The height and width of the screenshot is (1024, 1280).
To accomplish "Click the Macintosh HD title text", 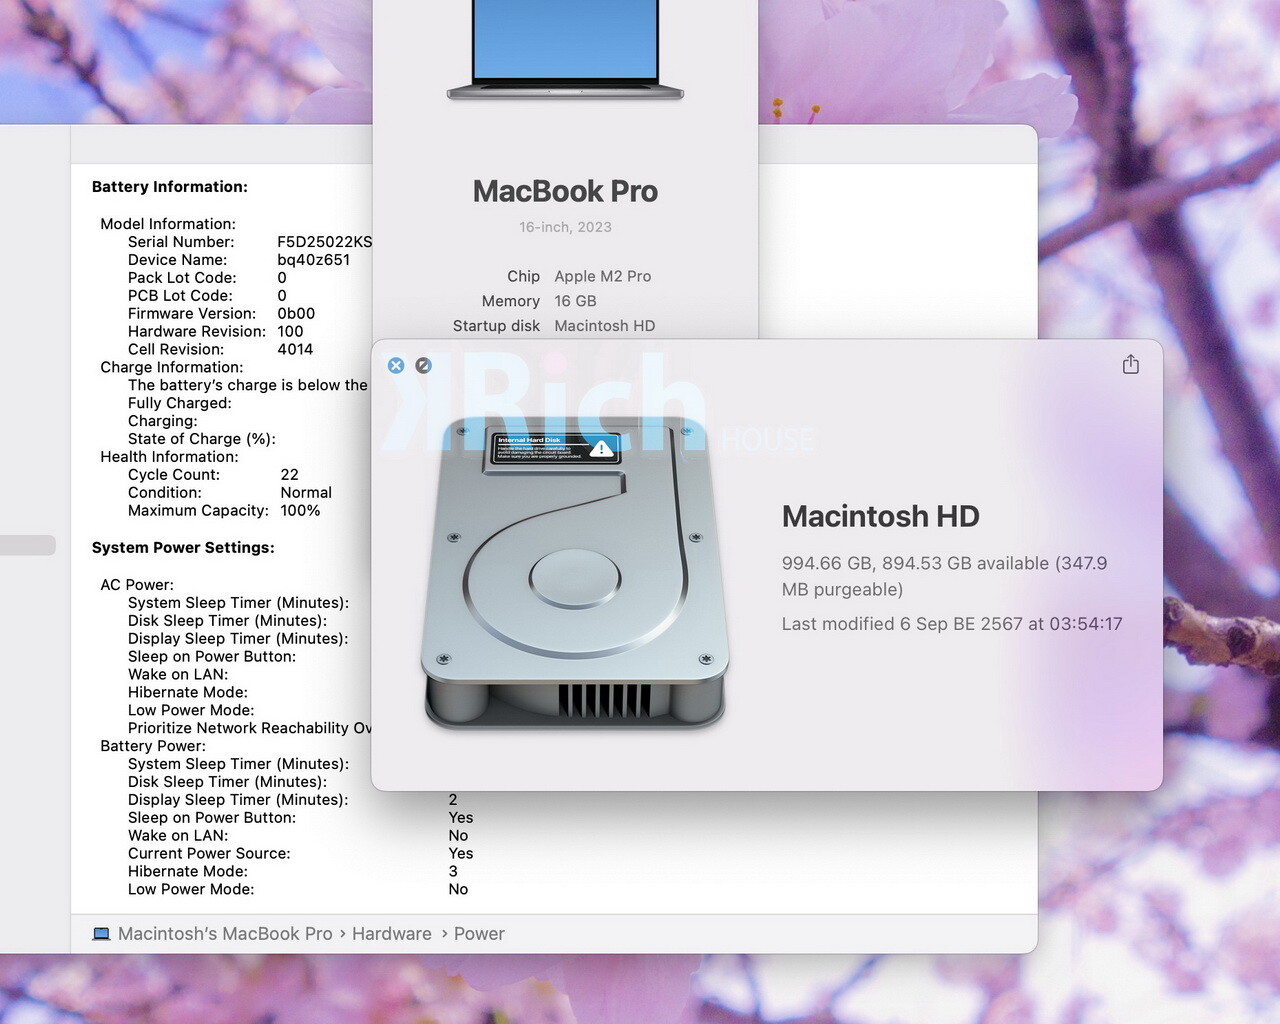I will click(x=881, y=516).
